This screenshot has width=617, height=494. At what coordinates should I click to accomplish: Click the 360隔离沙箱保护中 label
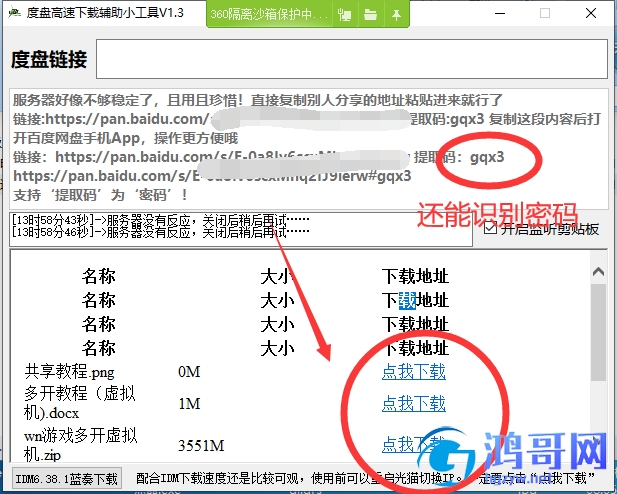269,15
